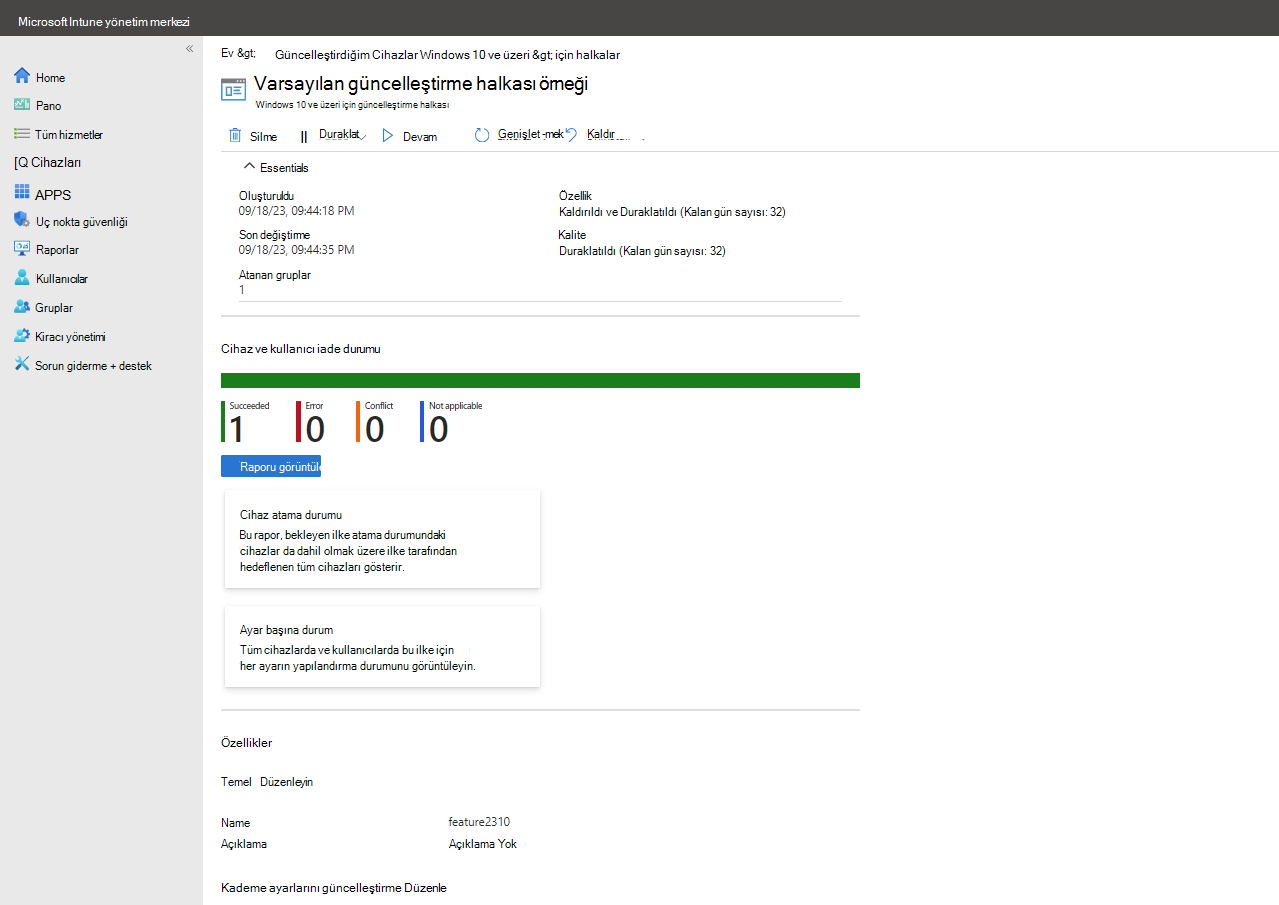Click the Devam toolbar button
Viewport: 1279px width, 905px height.
point(410,136)
